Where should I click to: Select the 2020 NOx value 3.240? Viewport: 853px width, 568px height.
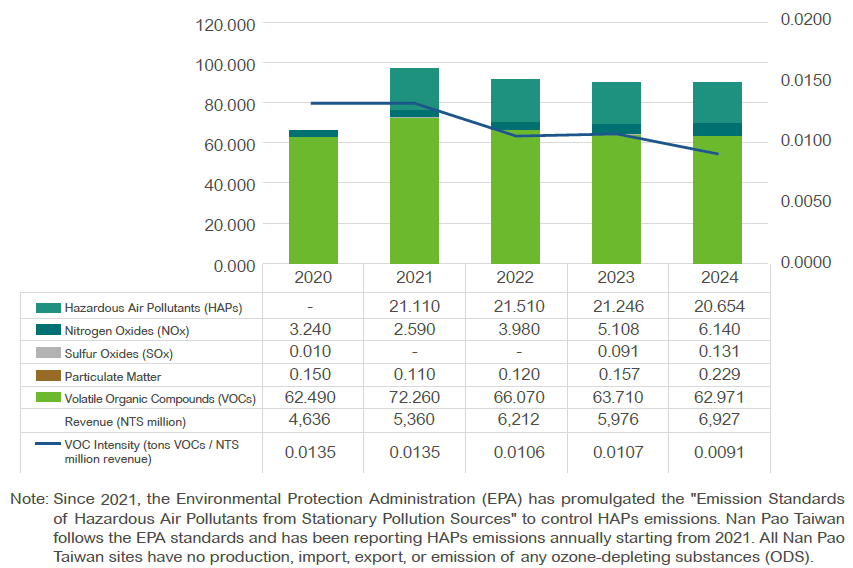(313, 329)
